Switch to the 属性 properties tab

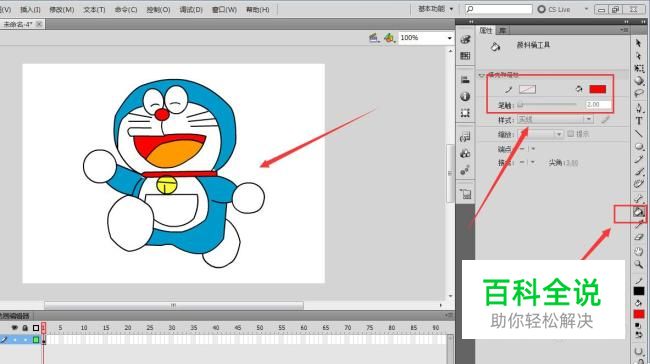[486, 30]
